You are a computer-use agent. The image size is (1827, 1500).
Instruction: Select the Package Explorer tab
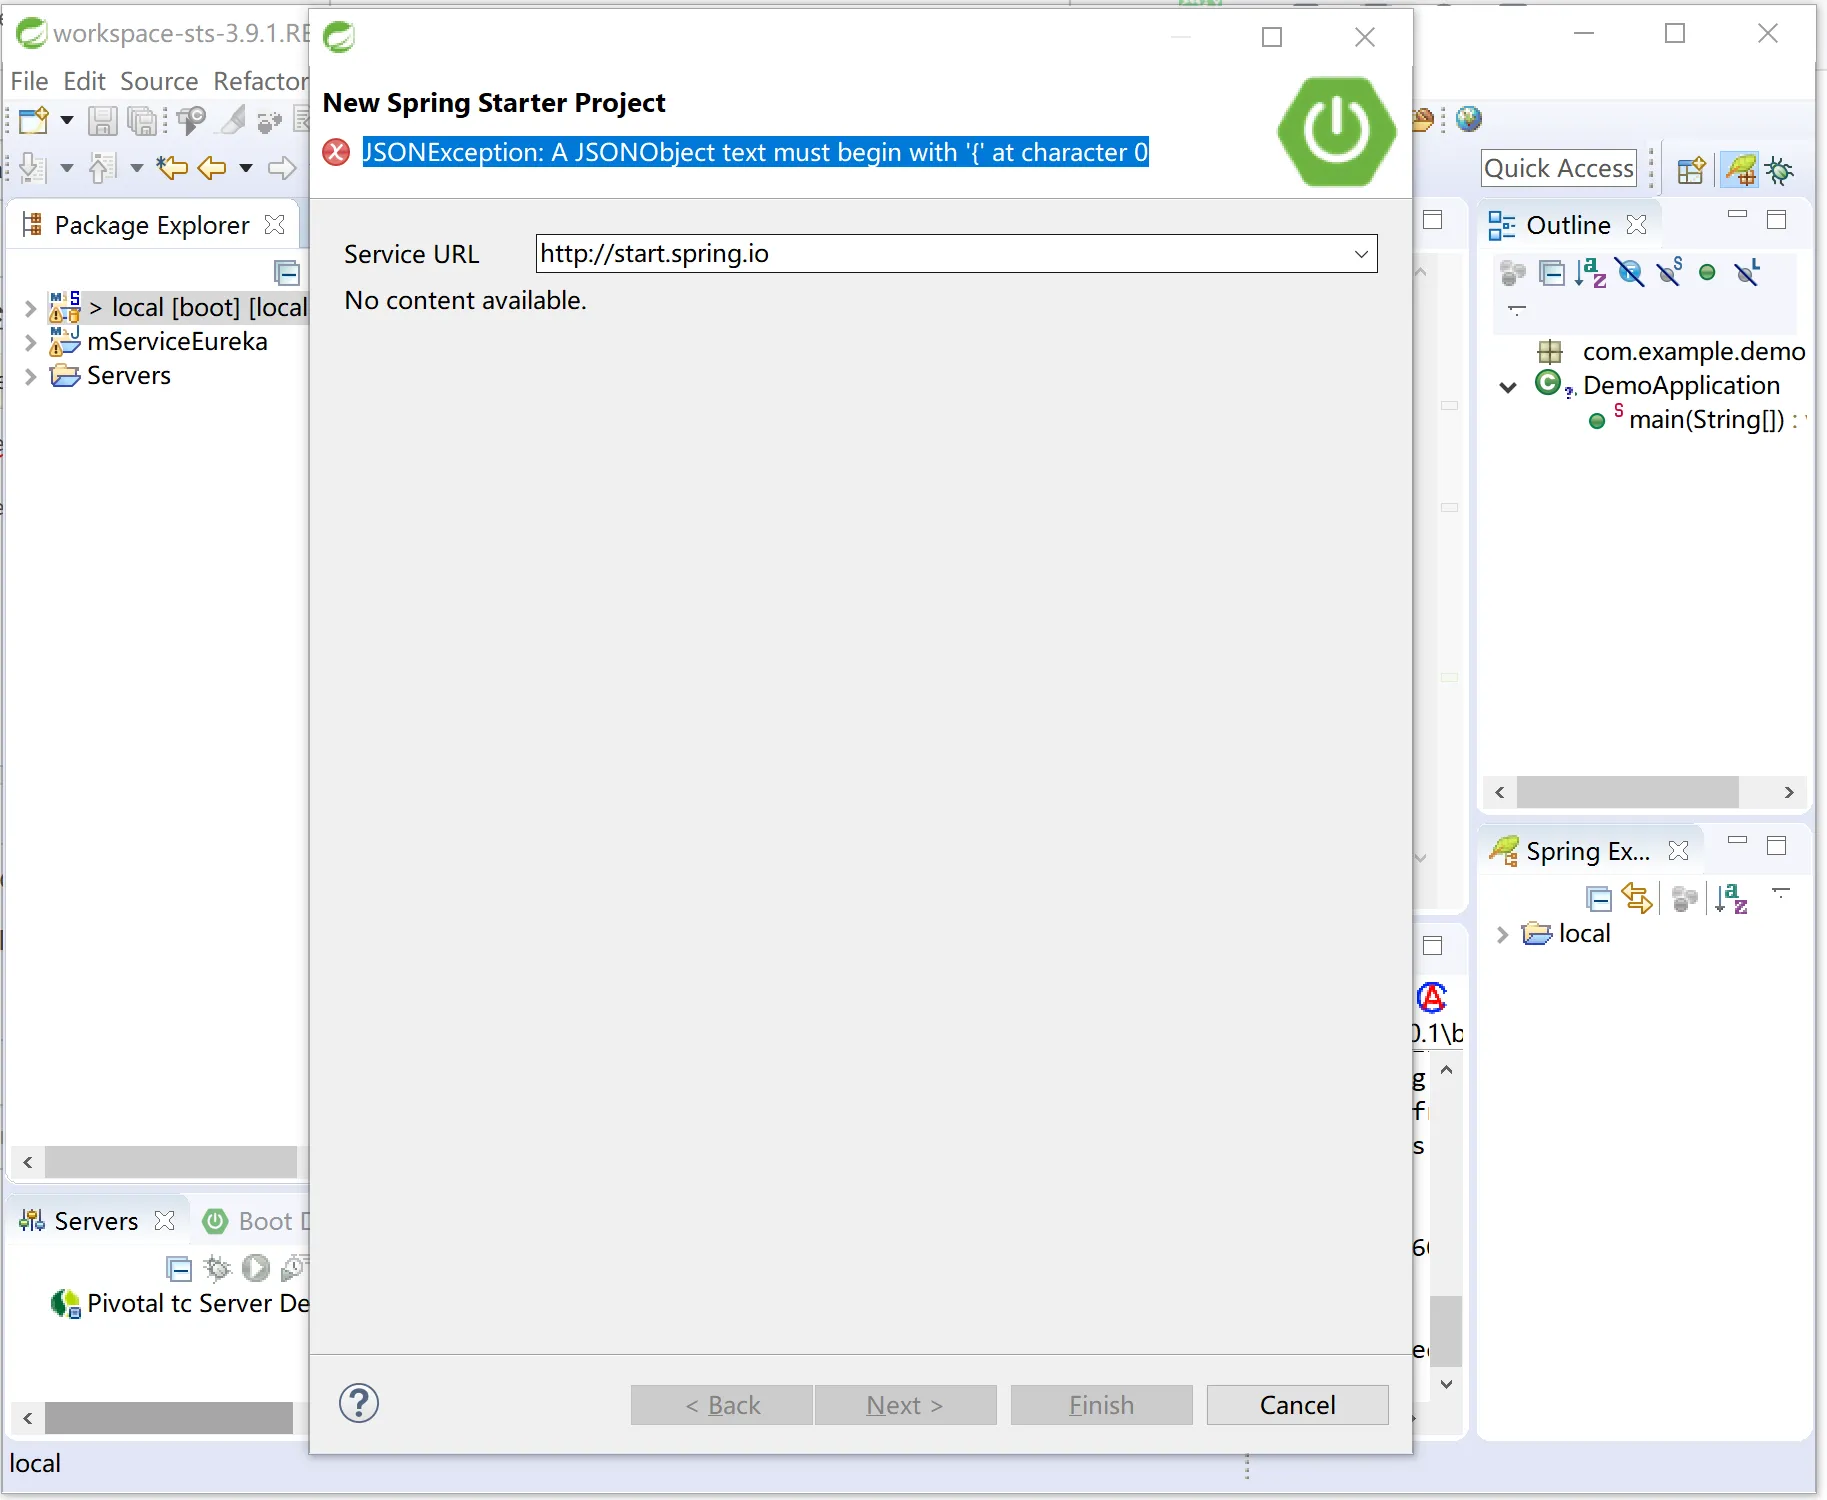[x=151, y=225]
